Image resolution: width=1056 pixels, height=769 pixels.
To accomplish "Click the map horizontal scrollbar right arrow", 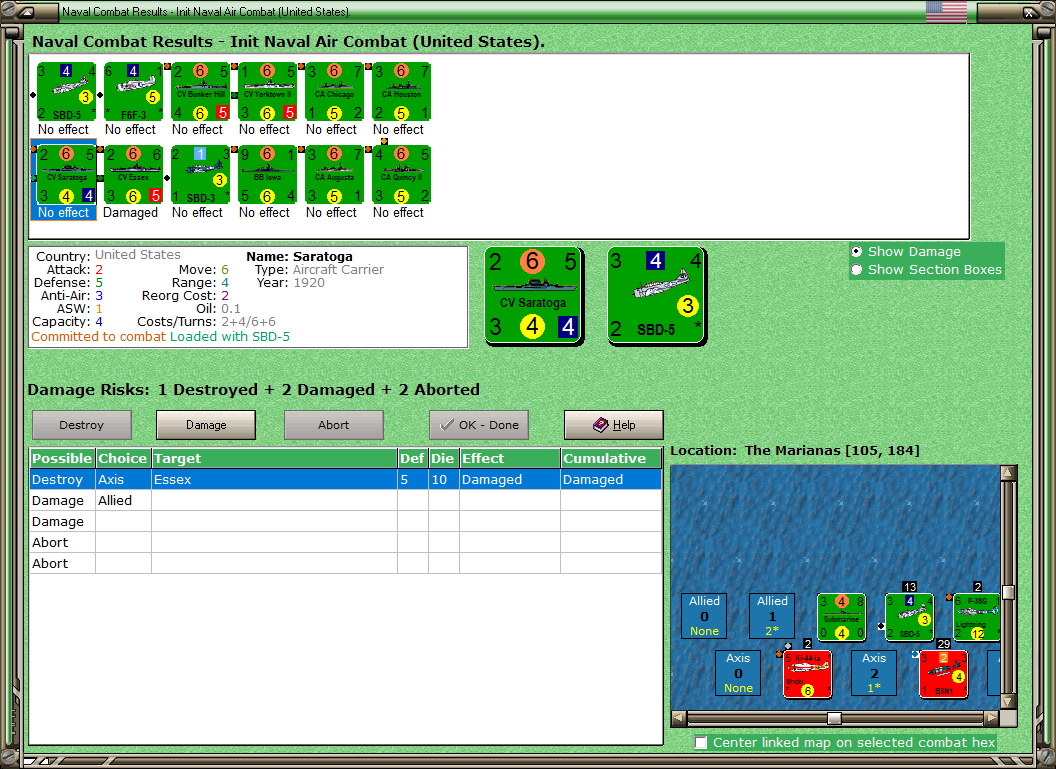I will coord(991,718).
